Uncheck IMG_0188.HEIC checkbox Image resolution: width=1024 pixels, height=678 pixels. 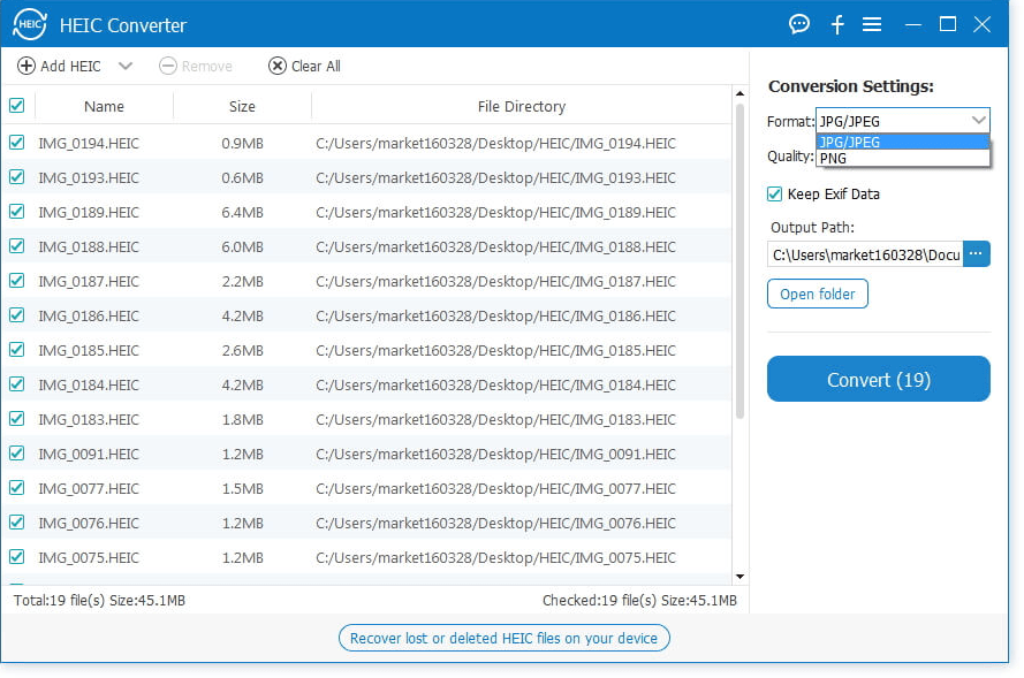[x=17, y=246]
